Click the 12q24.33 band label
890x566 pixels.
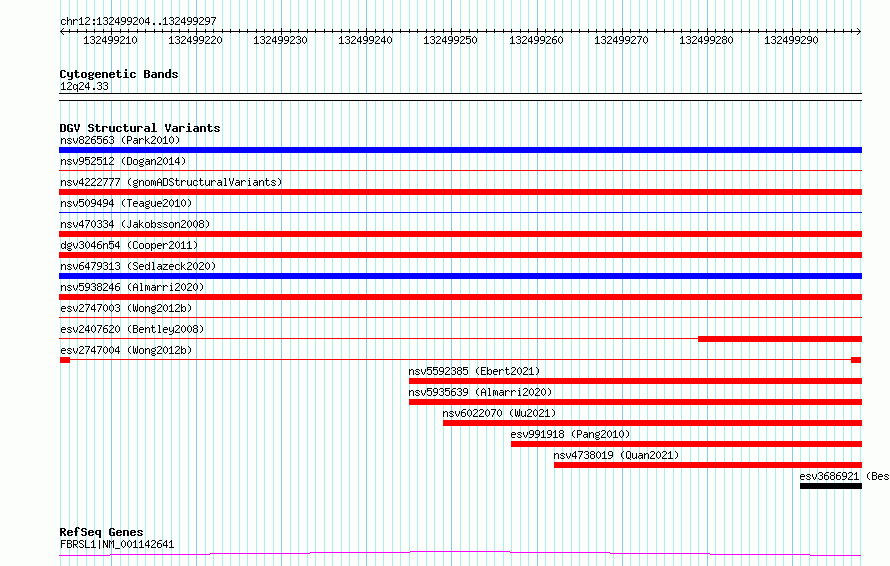pos(84,86)
